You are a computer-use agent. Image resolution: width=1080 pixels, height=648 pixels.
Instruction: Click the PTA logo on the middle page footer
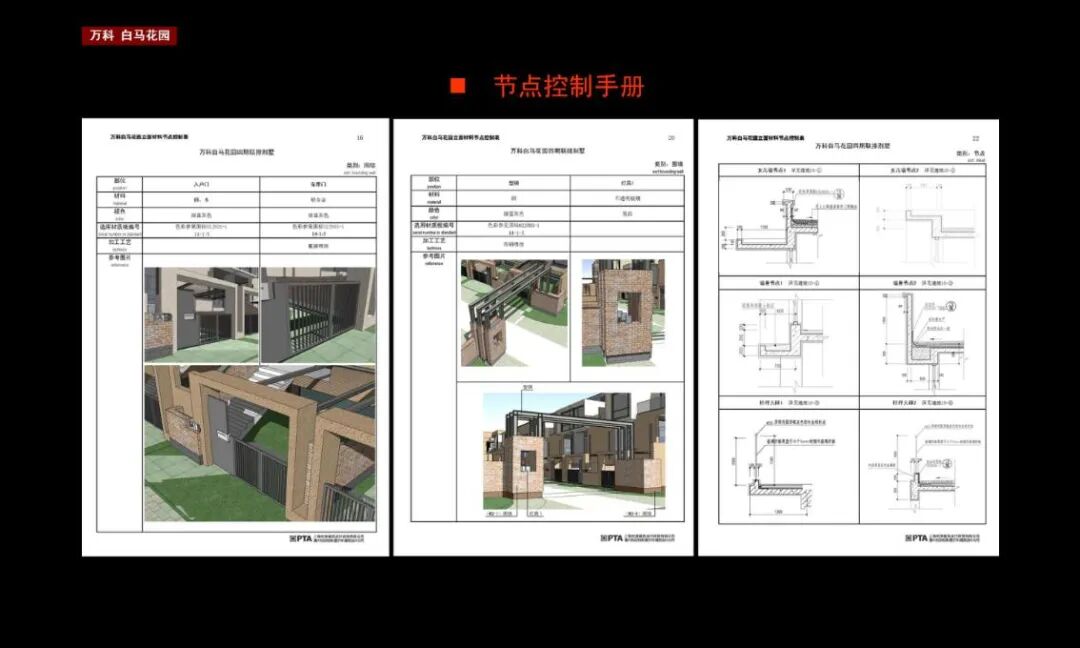611,538
